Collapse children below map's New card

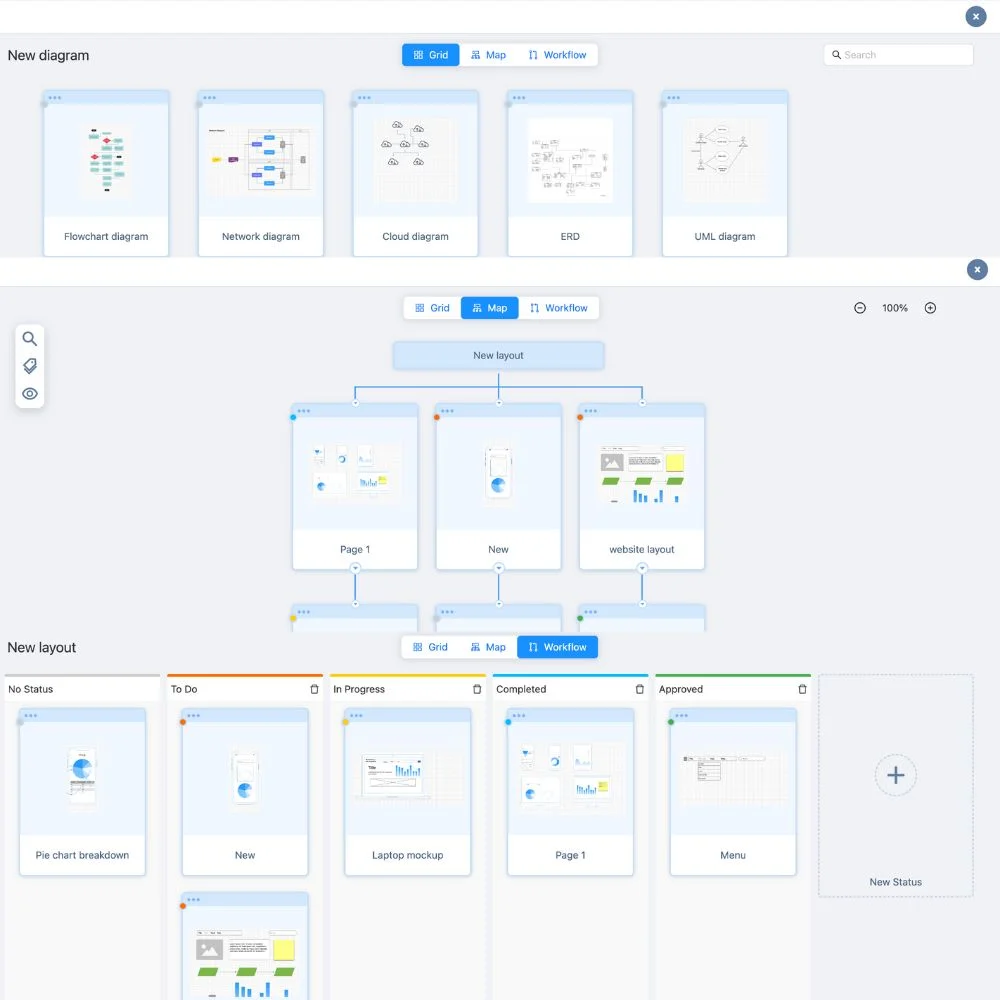499,568
